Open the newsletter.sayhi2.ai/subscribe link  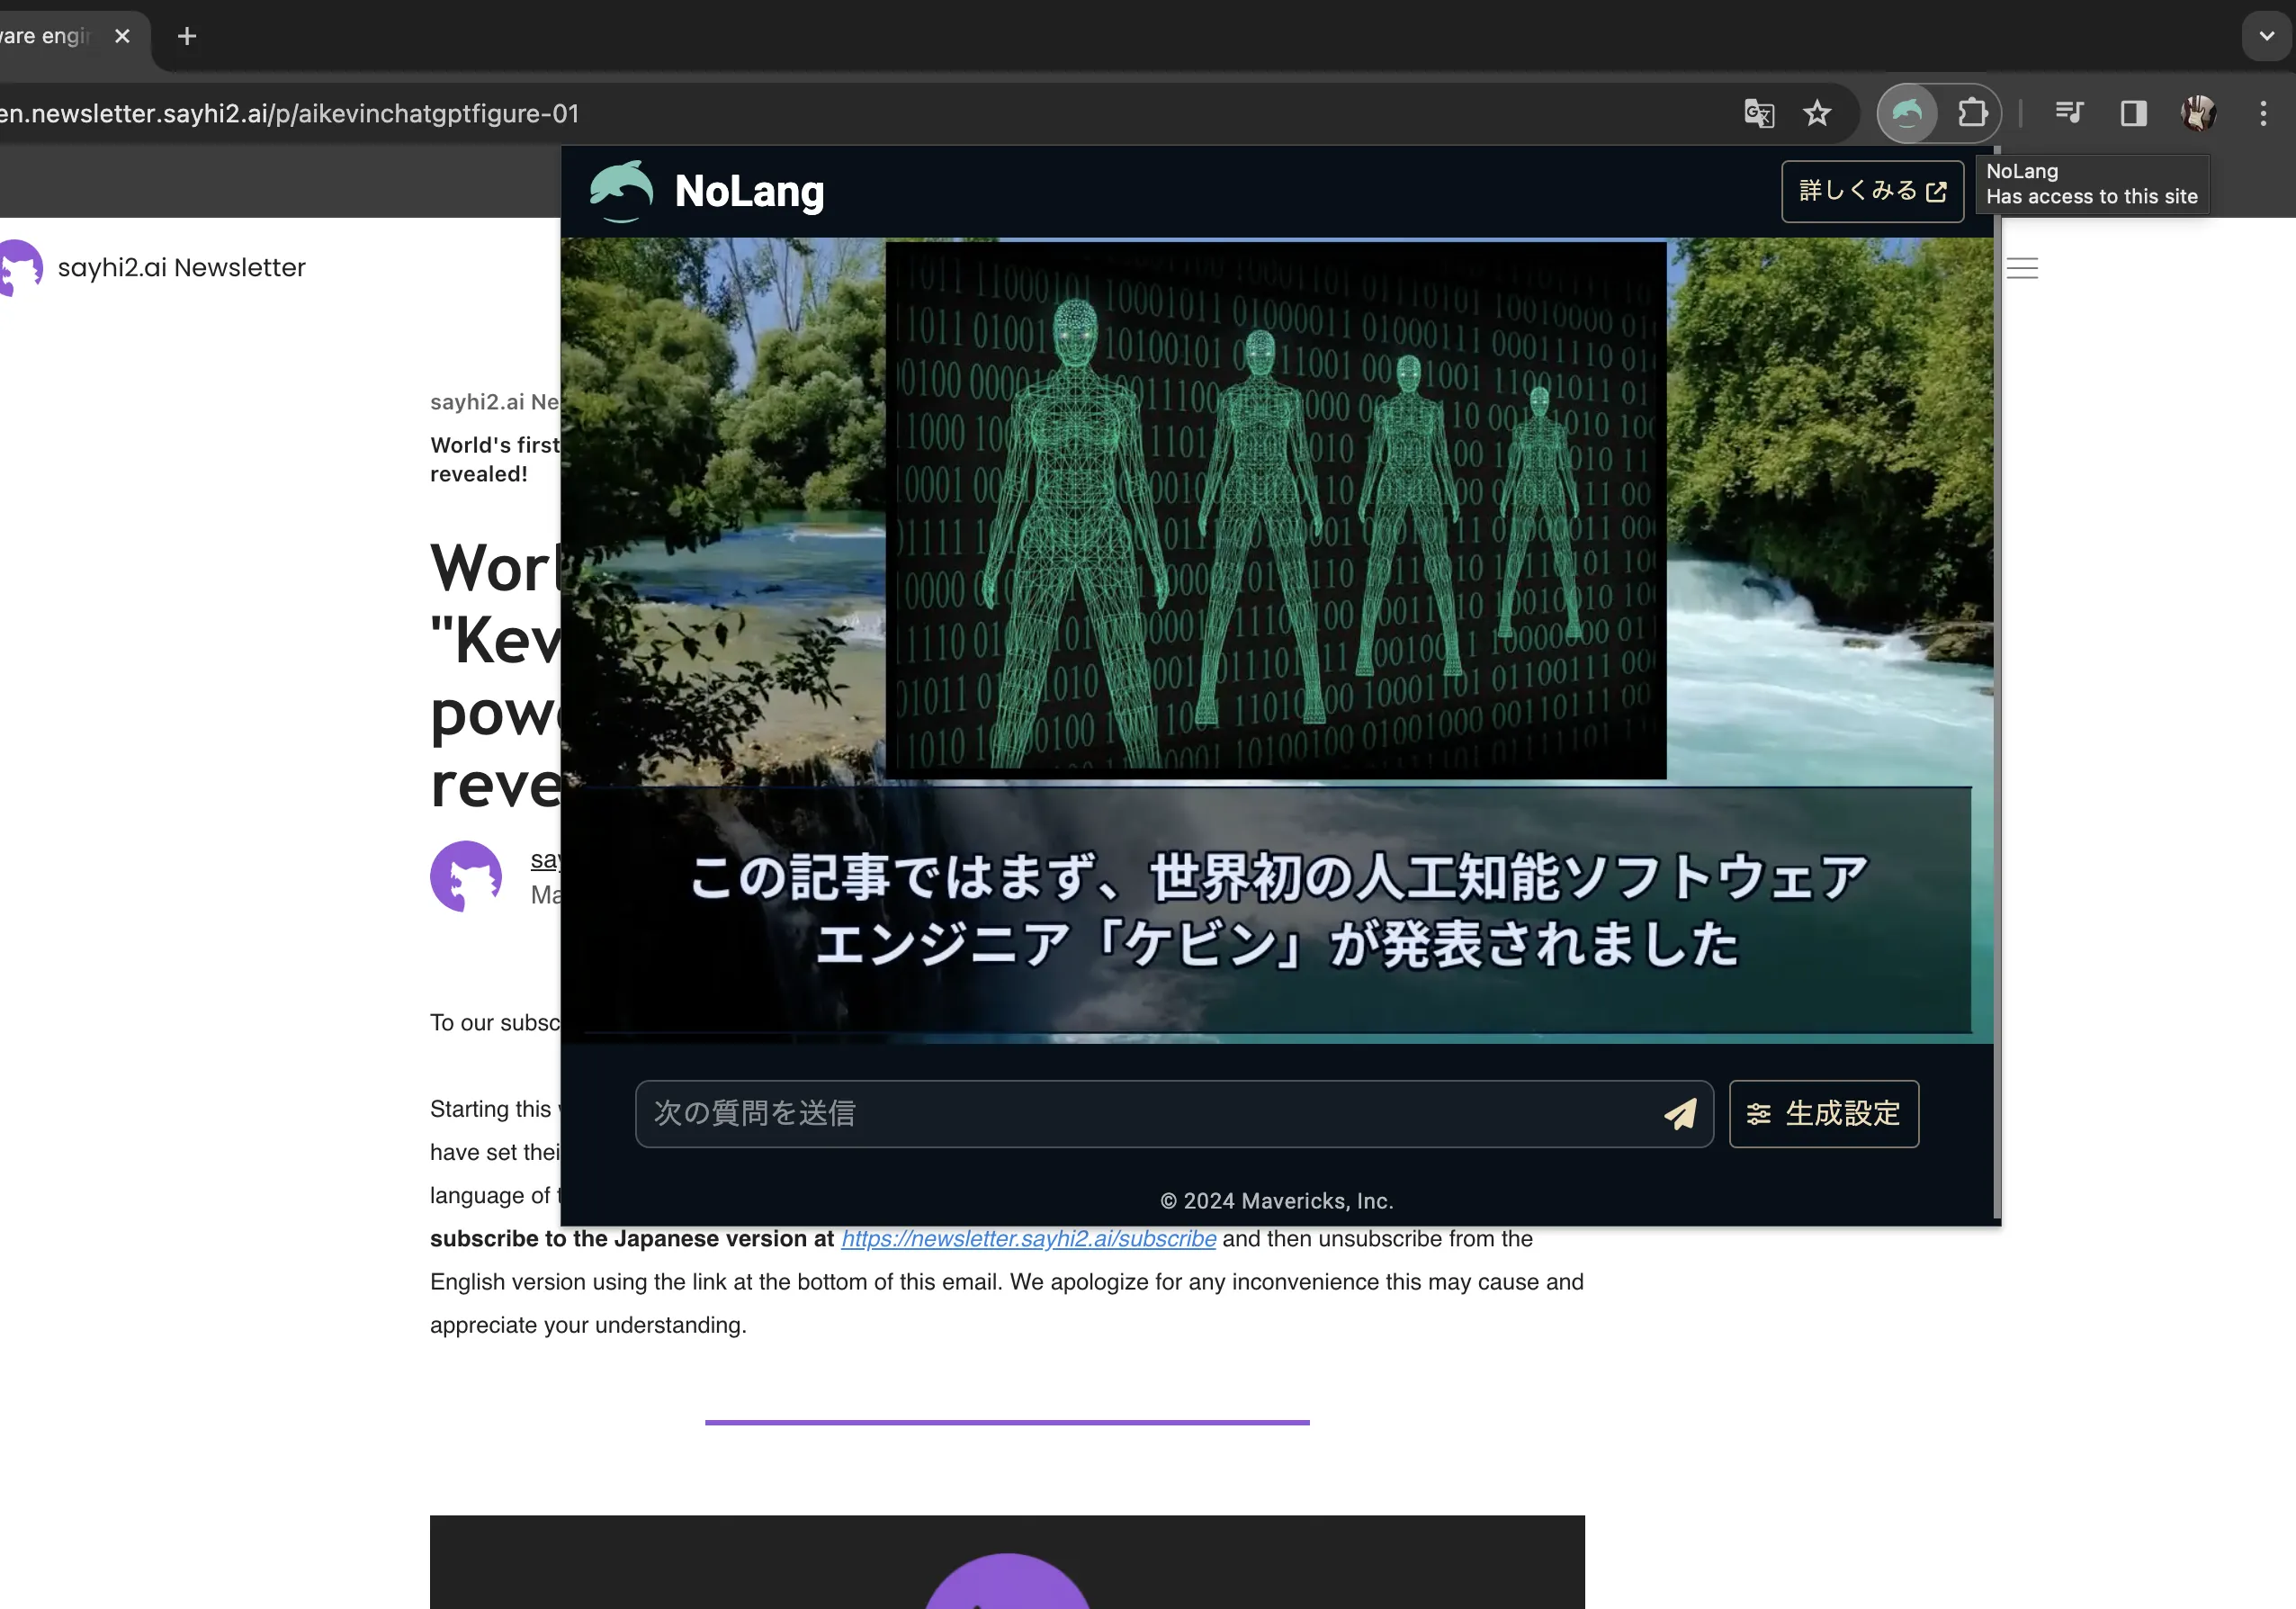coord(1028,1238)
